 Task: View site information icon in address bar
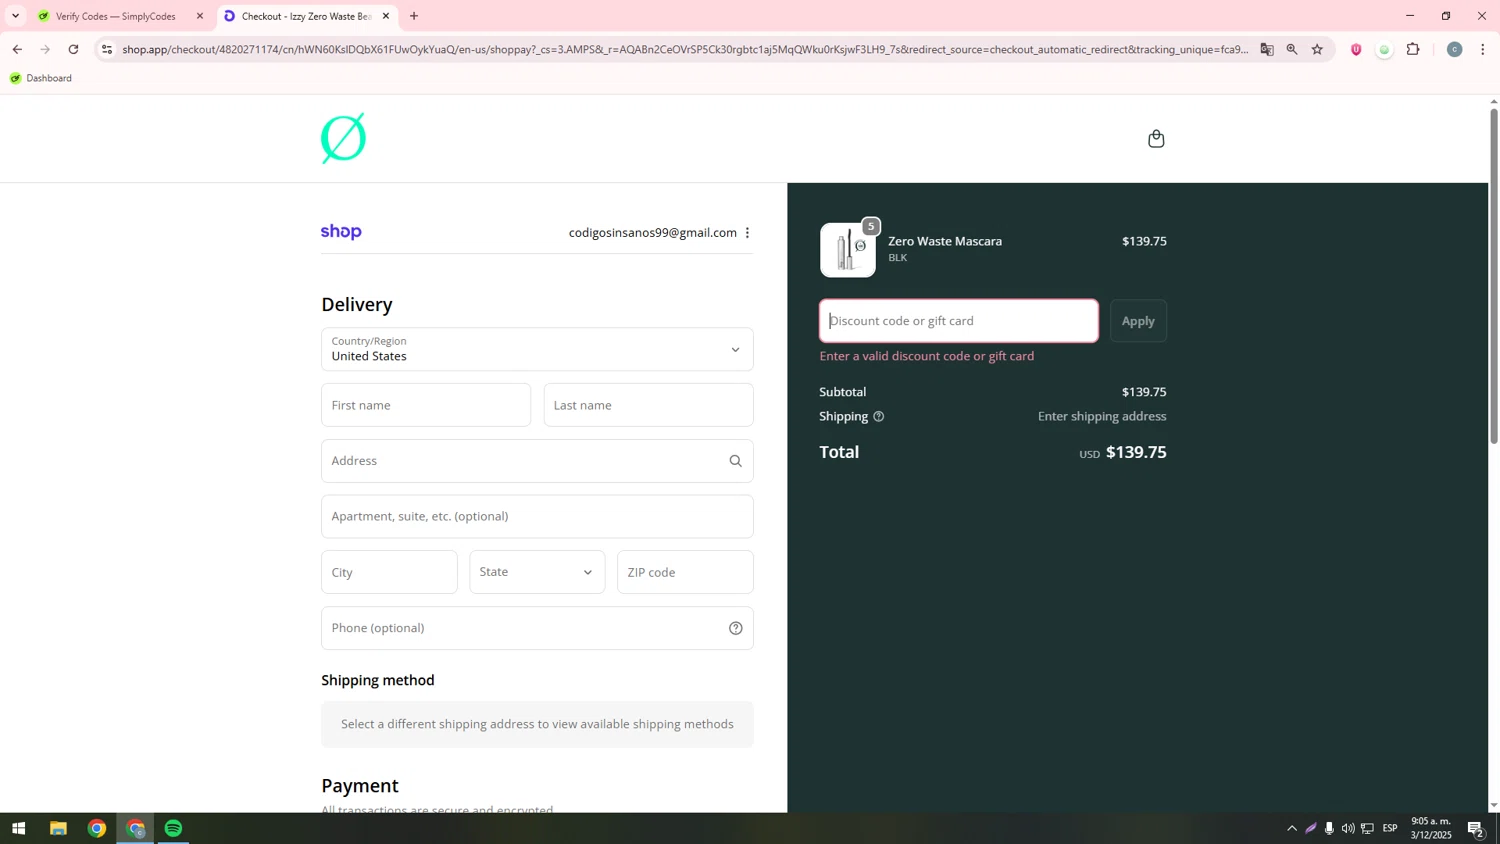tap(107, 49)
